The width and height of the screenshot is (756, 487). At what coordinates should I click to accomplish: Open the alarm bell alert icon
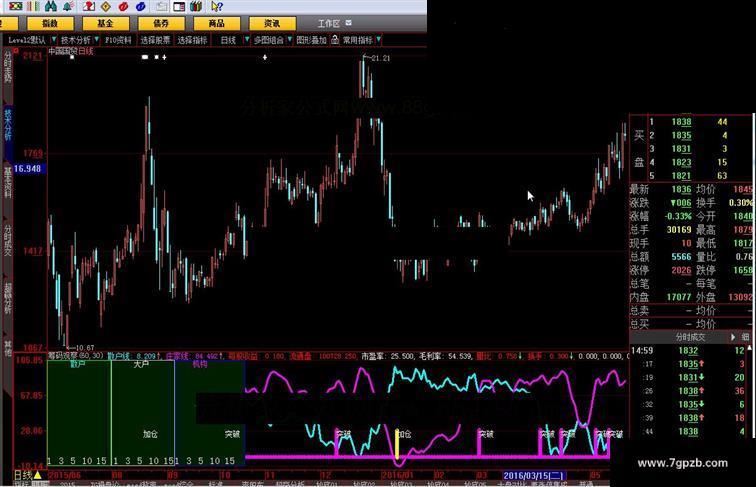pos(68,6)
